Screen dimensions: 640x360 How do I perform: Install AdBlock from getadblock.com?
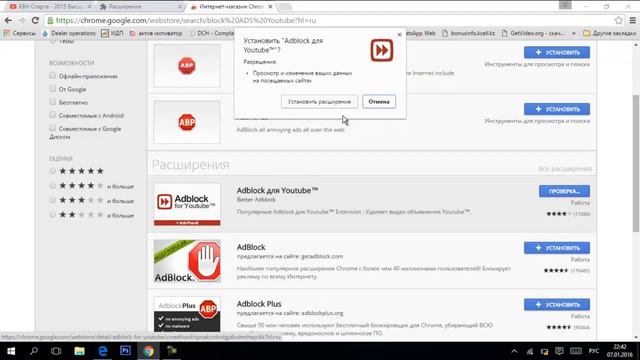[x=557, y=248]
